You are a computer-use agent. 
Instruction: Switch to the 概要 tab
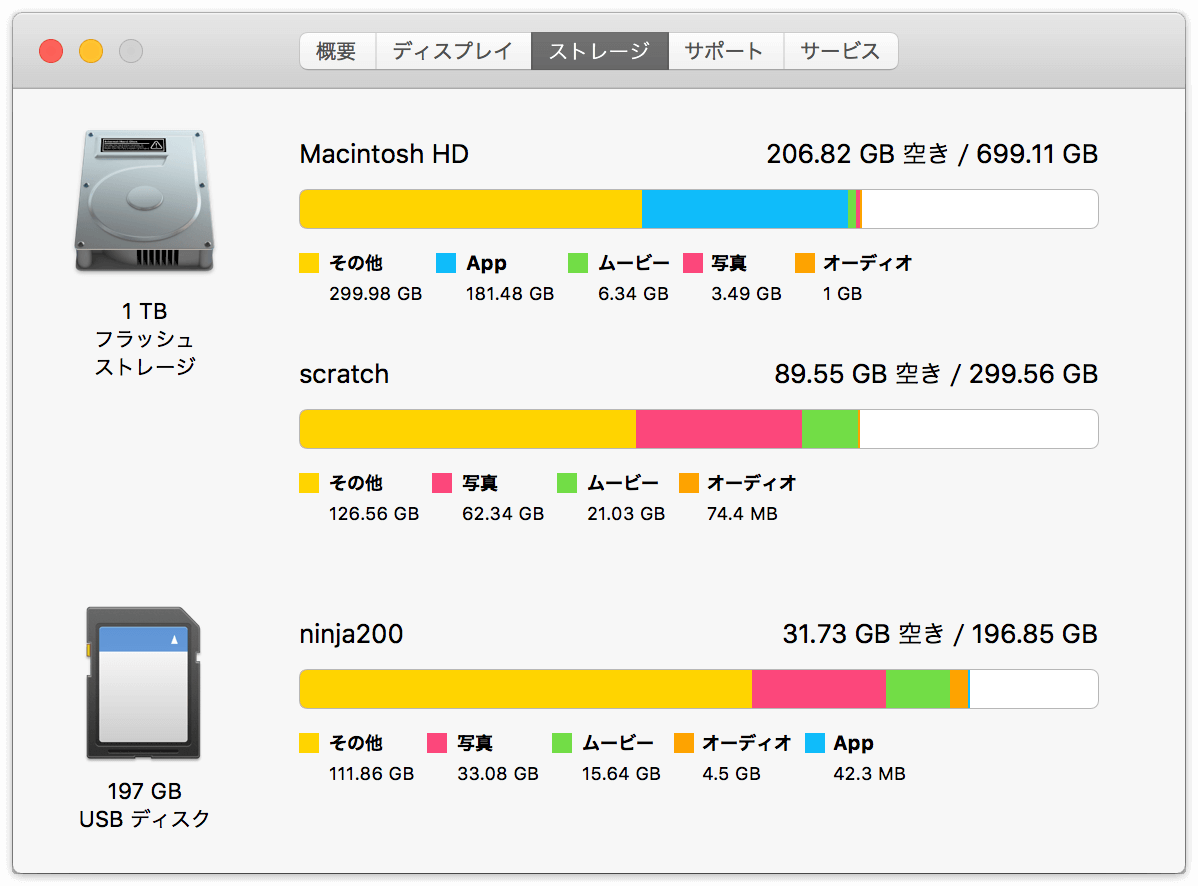(337, 51)
